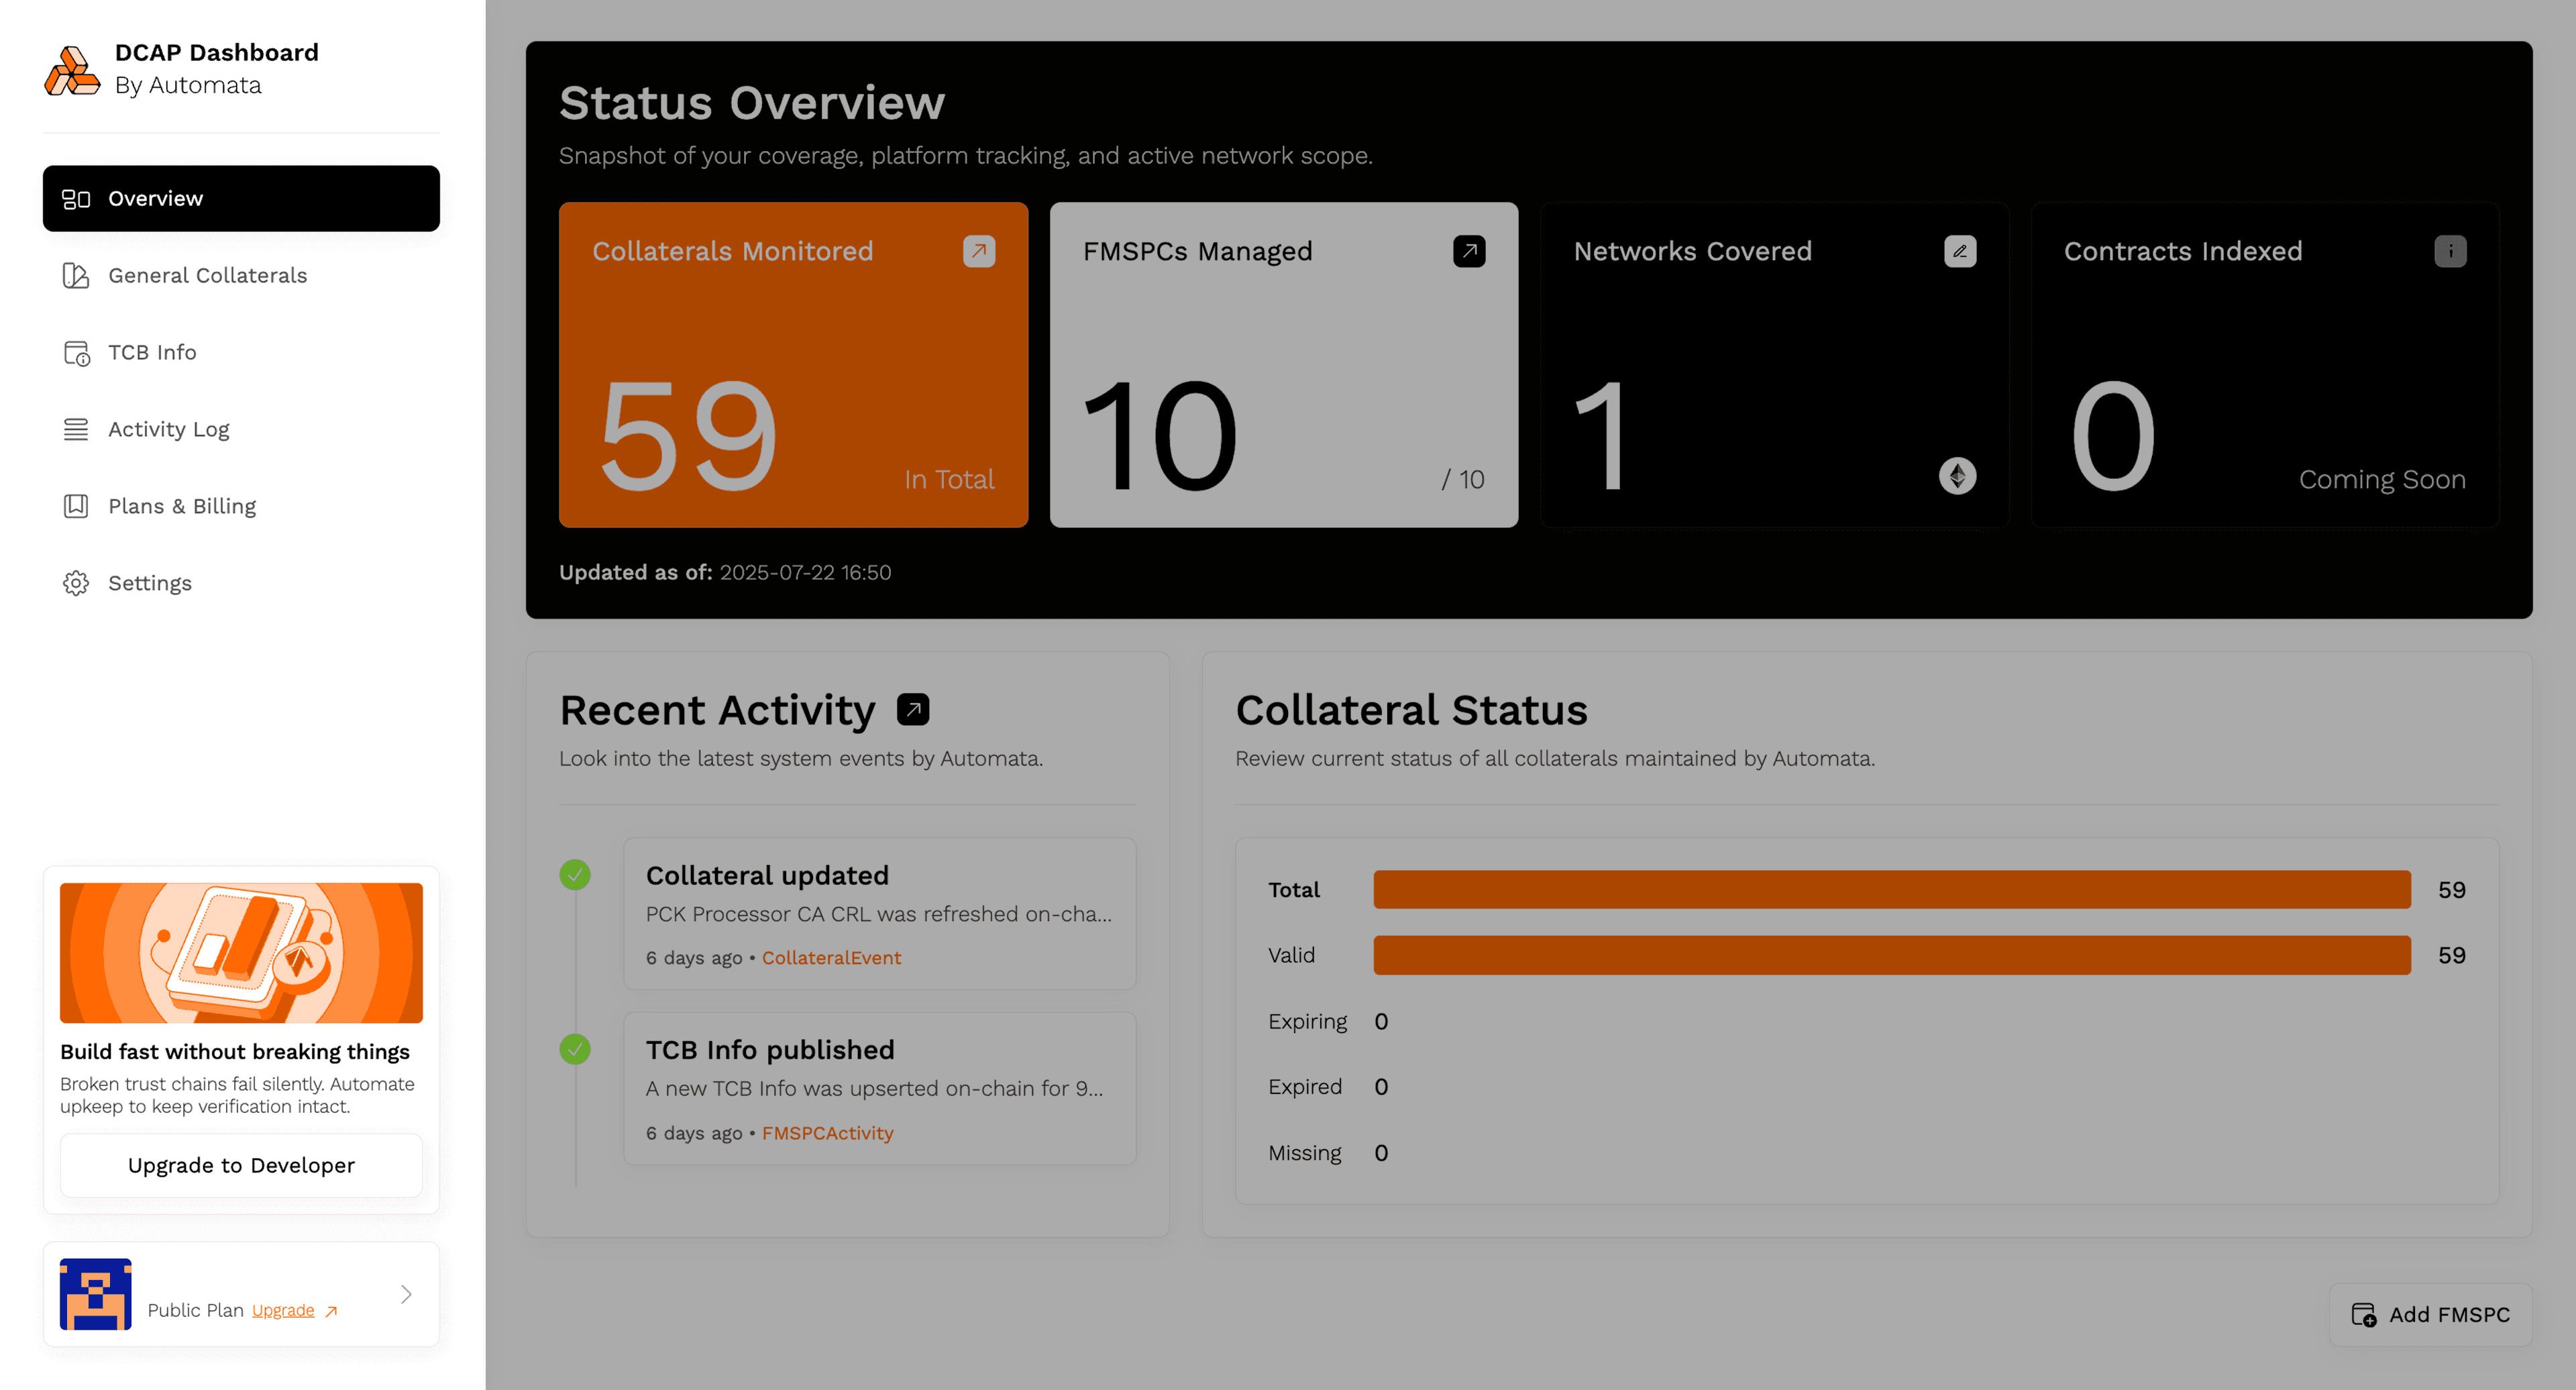Open the CollateralEvent link
Viewport: 2576px width, 1390px height.
pos(831,957)
